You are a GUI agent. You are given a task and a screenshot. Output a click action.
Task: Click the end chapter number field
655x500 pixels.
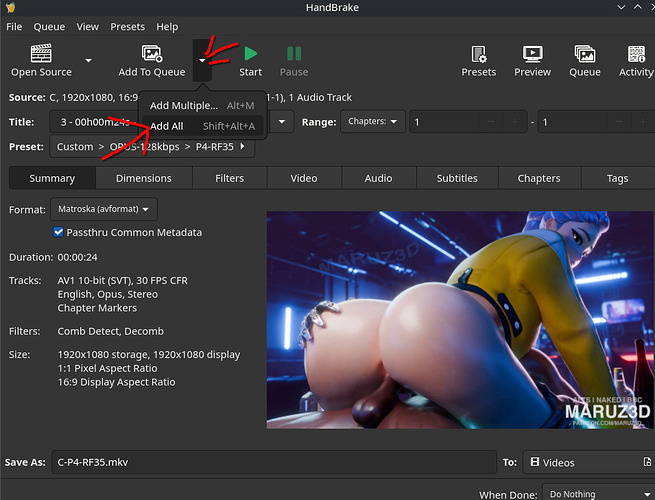[572, 122]
